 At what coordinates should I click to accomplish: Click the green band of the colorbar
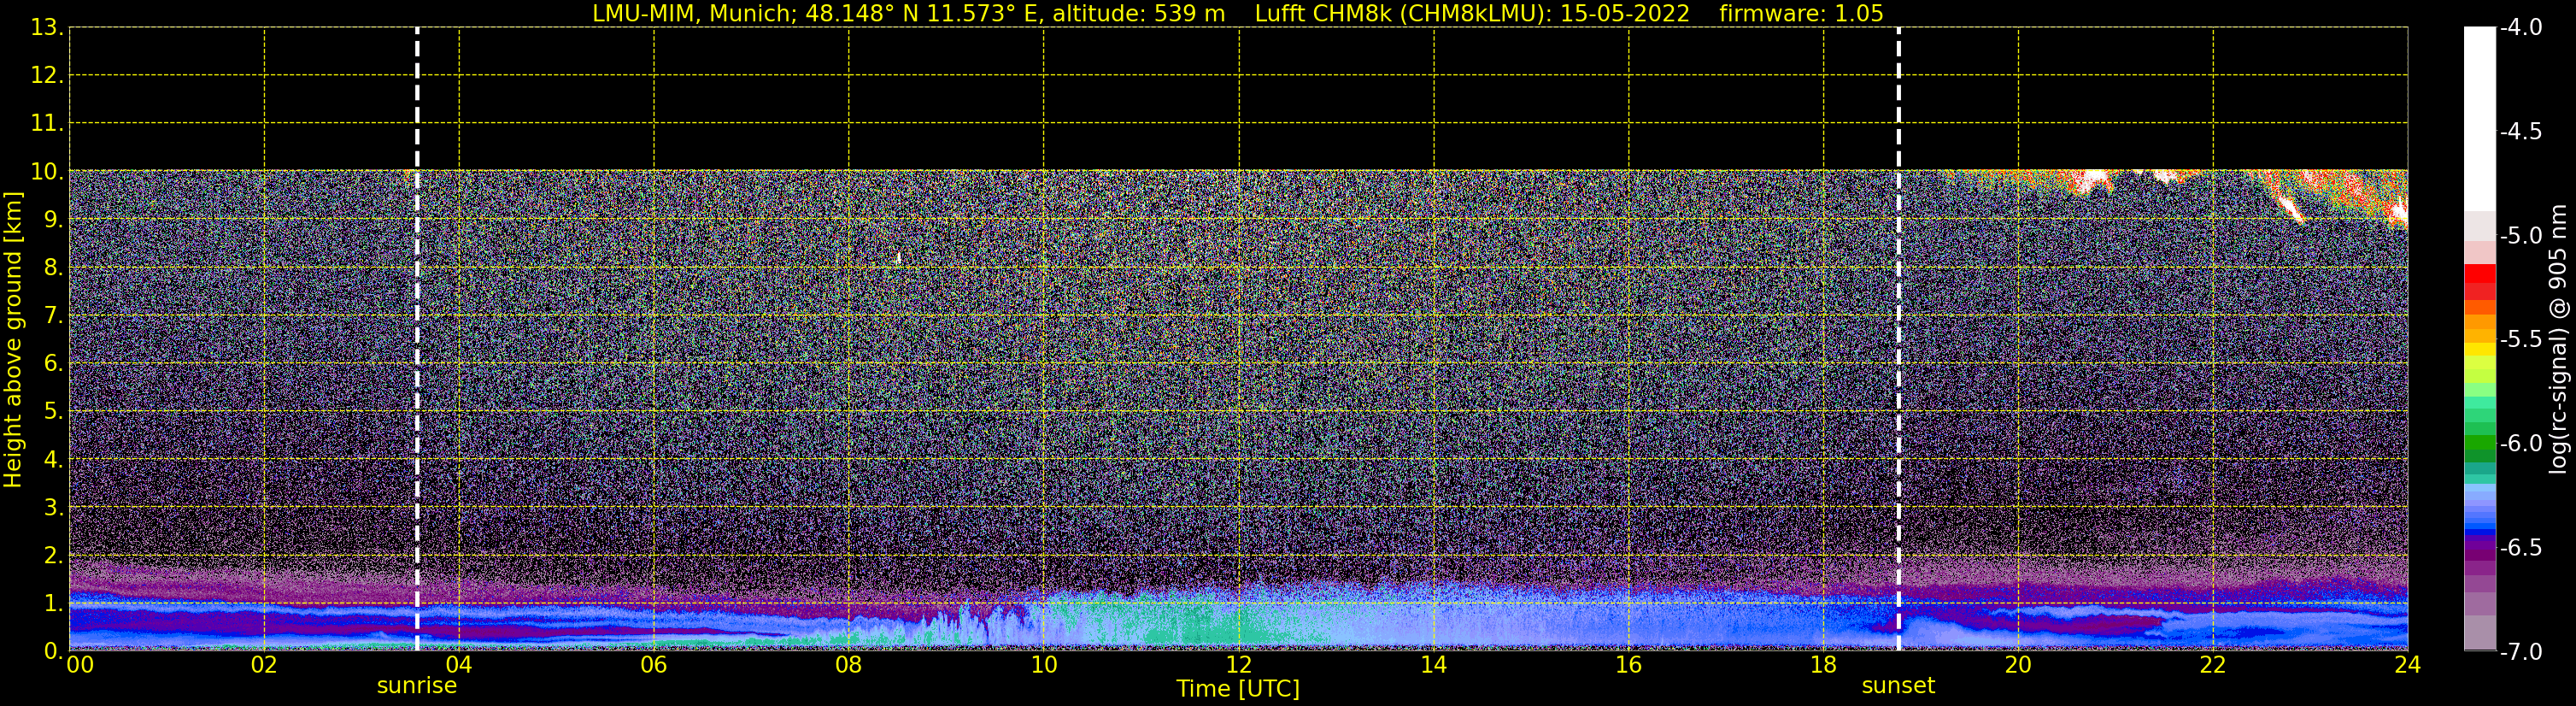2480,442
